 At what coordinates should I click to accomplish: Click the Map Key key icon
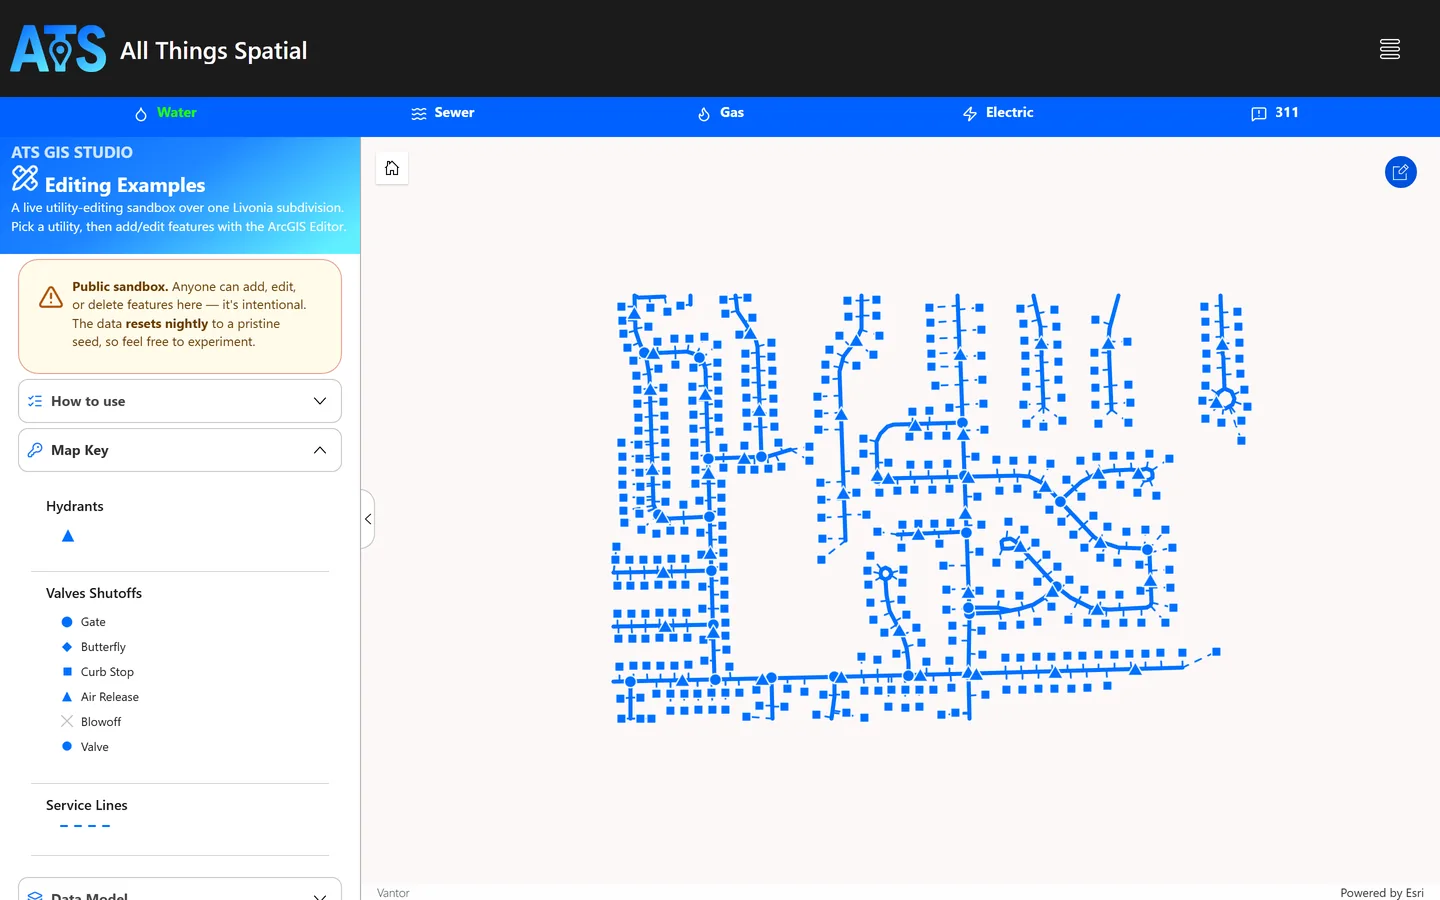tap(35, 450)
